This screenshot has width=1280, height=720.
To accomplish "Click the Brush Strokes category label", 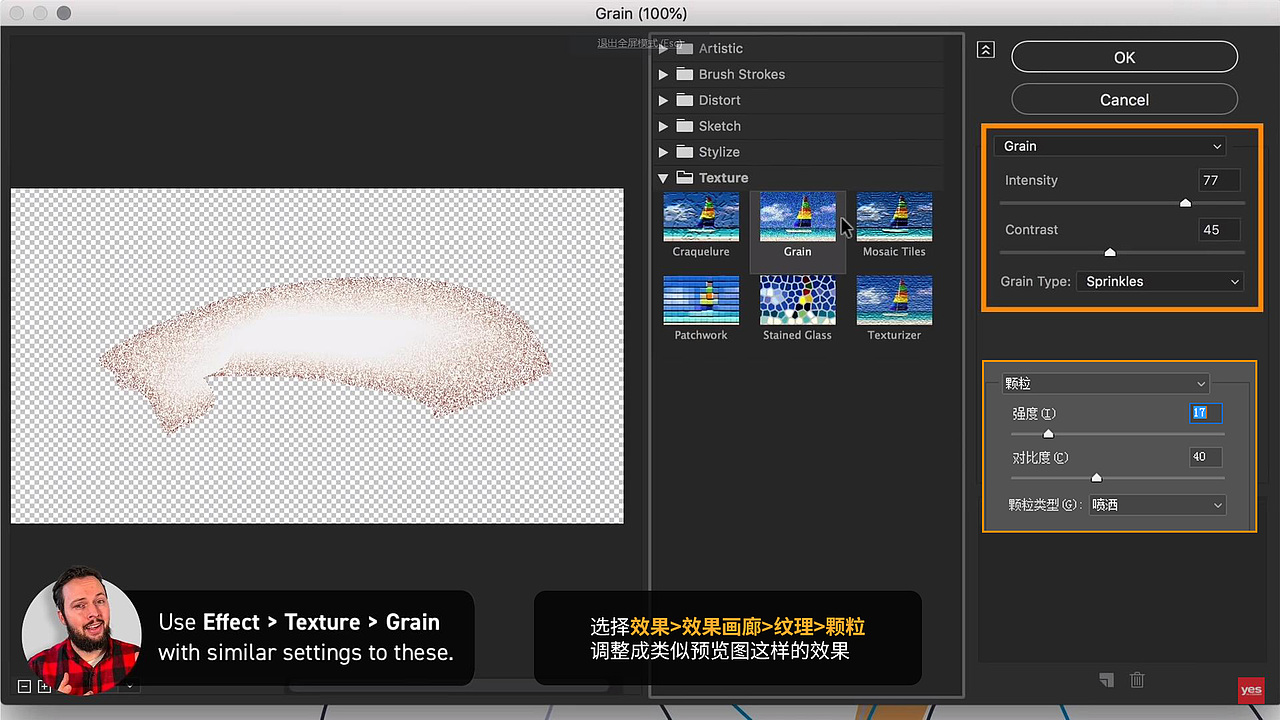I will 742,74.
